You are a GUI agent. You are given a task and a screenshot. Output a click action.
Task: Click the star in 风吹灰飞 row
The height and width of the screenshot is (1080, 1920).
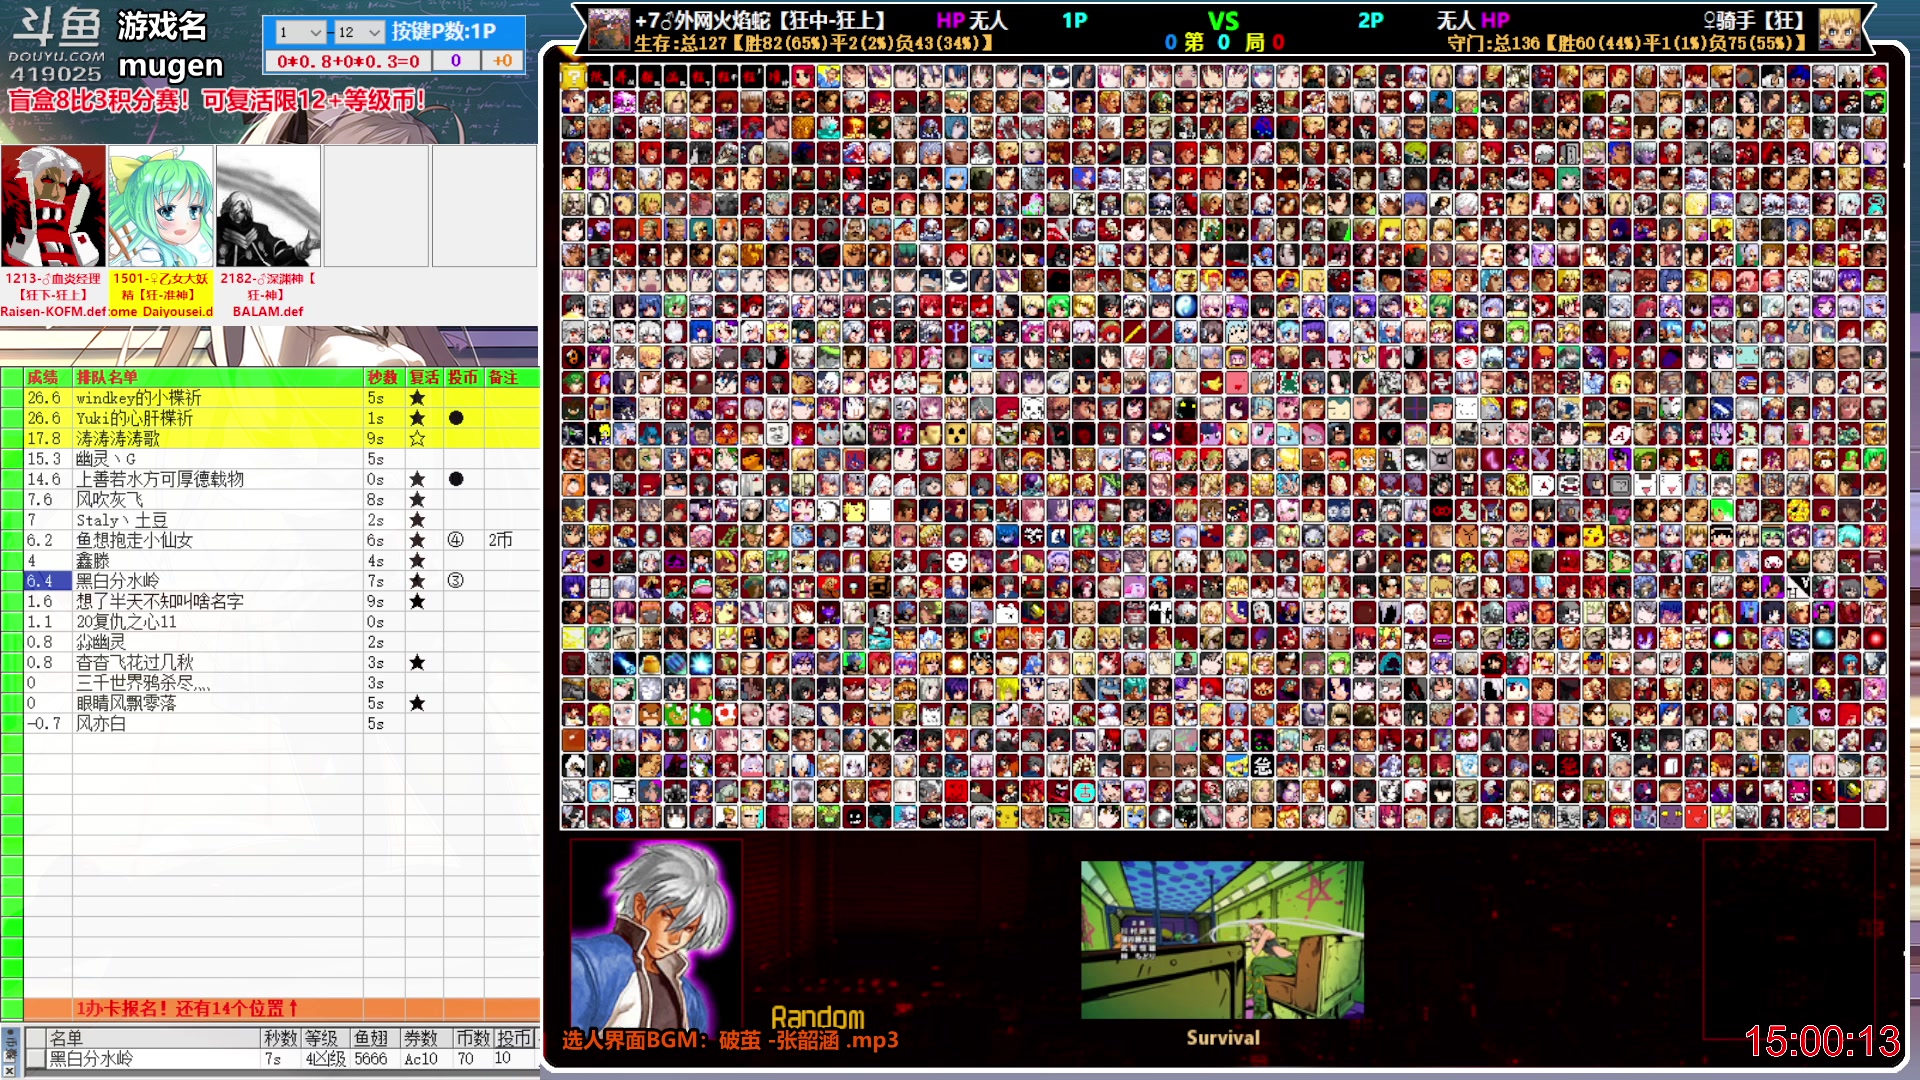point(417,499)
